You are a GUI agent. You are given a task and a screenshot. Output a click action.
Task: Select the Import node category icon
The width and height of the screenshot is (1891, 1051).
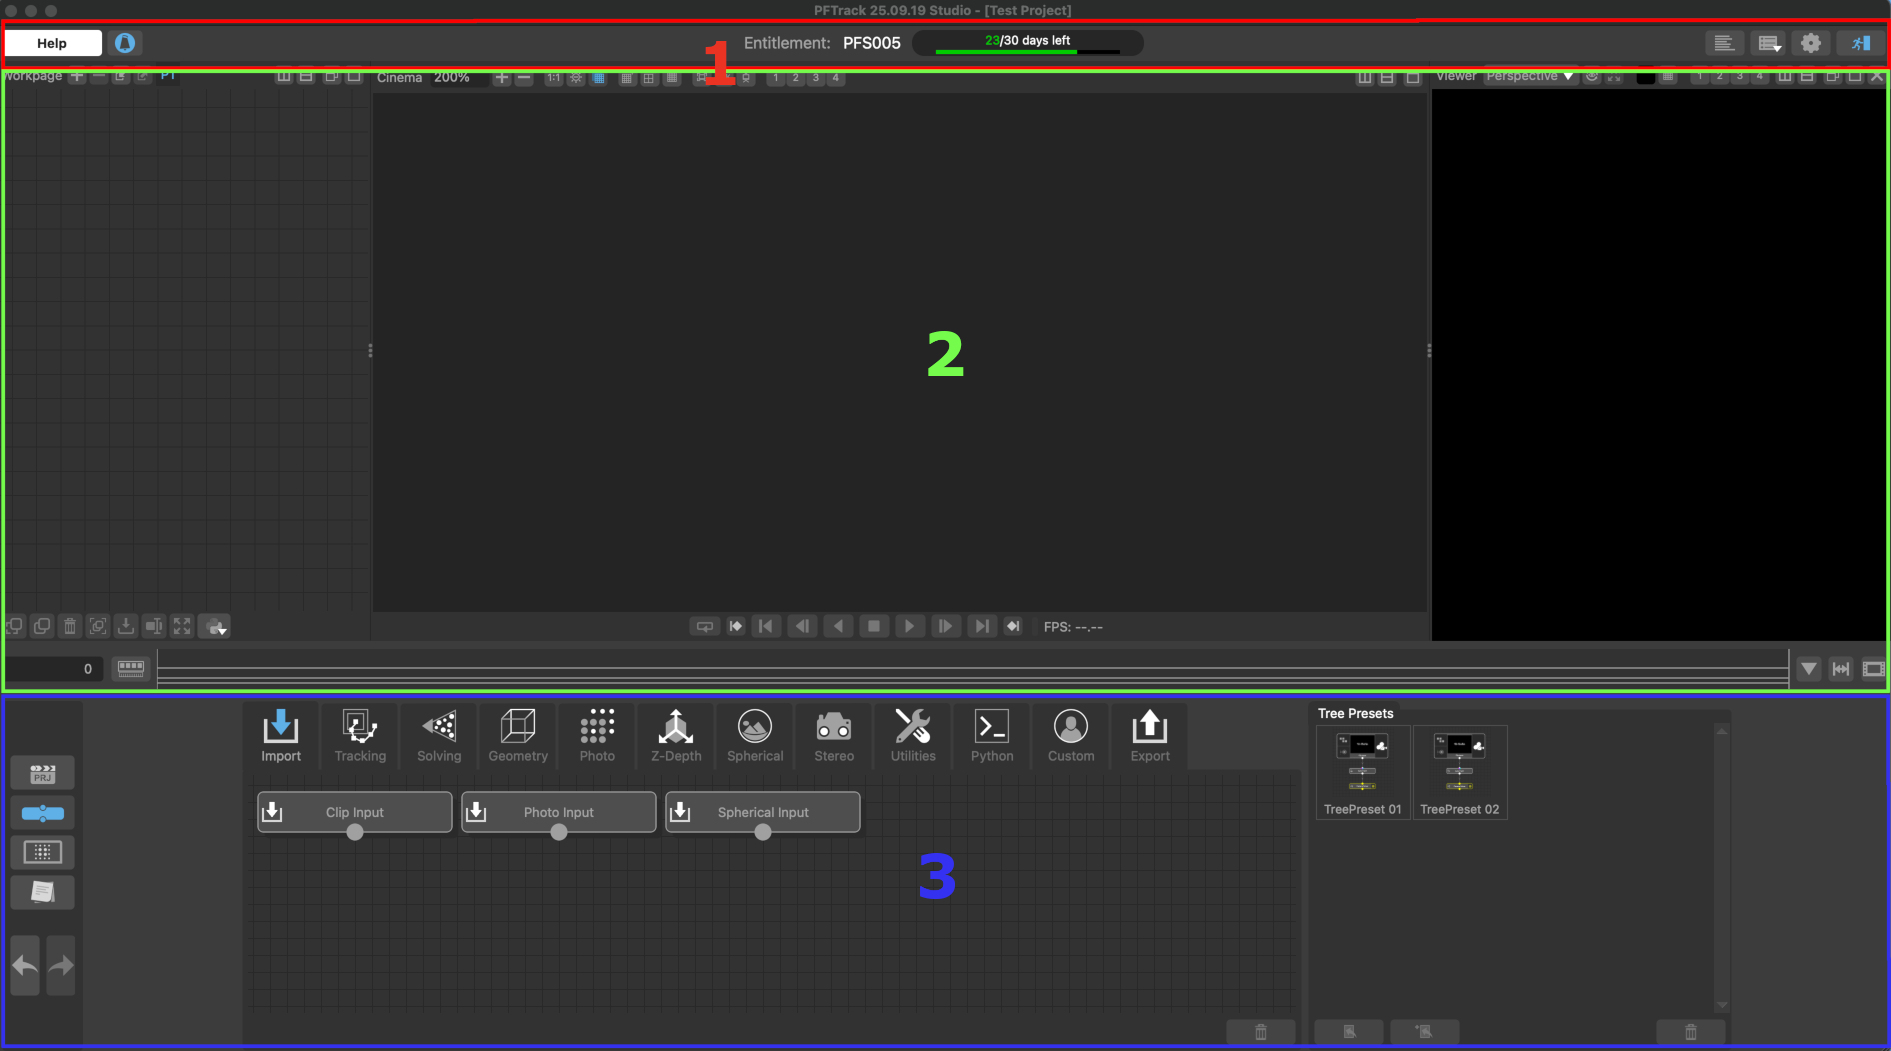281,736
